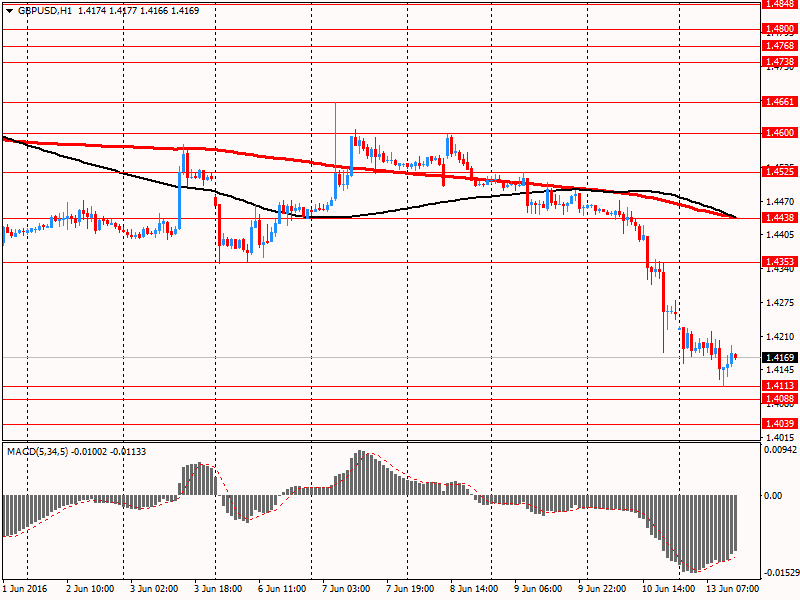Click the triangle arrow beside GBPUSD,H1 title
Viewport: 800px width, 600px height.
click(9, 11)
